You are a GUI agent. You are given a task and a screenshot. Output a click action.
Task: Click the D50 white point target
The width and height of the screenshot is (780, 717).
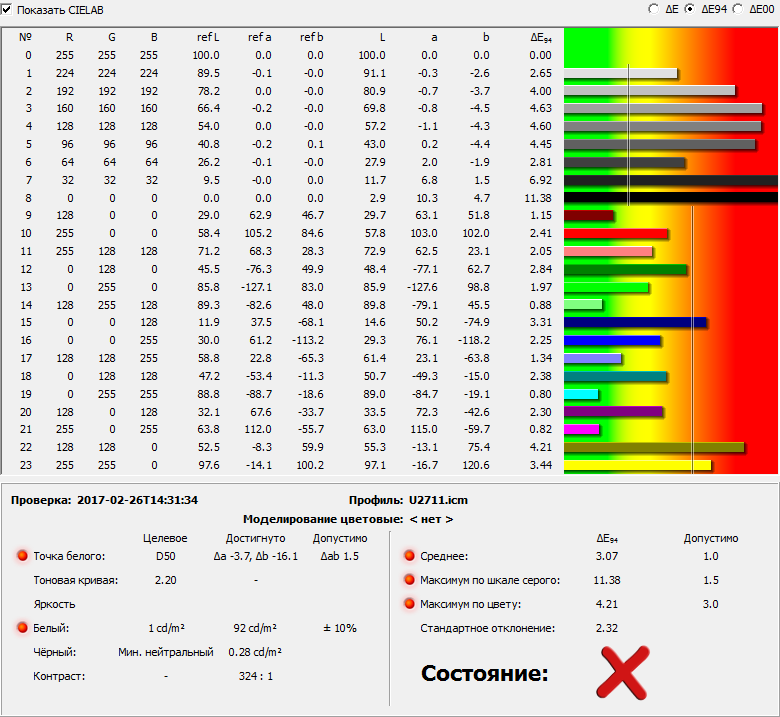(166, 556)
